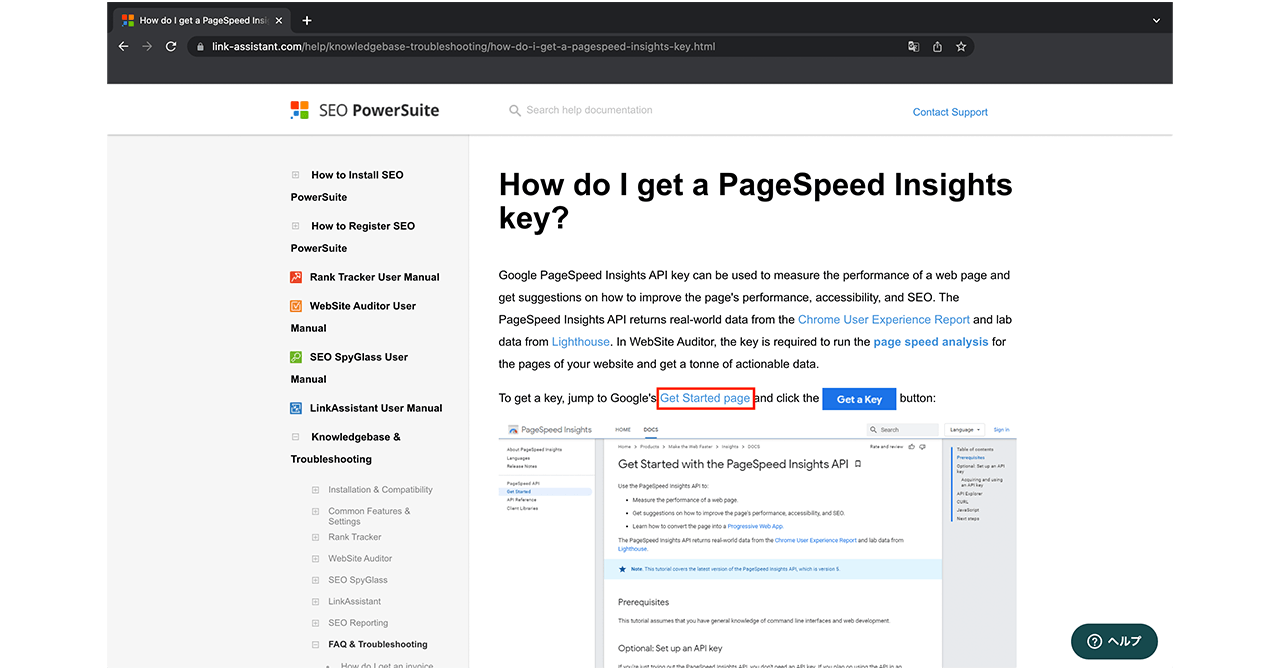Open WebSite Auditor User Manual

pos(362,306)
